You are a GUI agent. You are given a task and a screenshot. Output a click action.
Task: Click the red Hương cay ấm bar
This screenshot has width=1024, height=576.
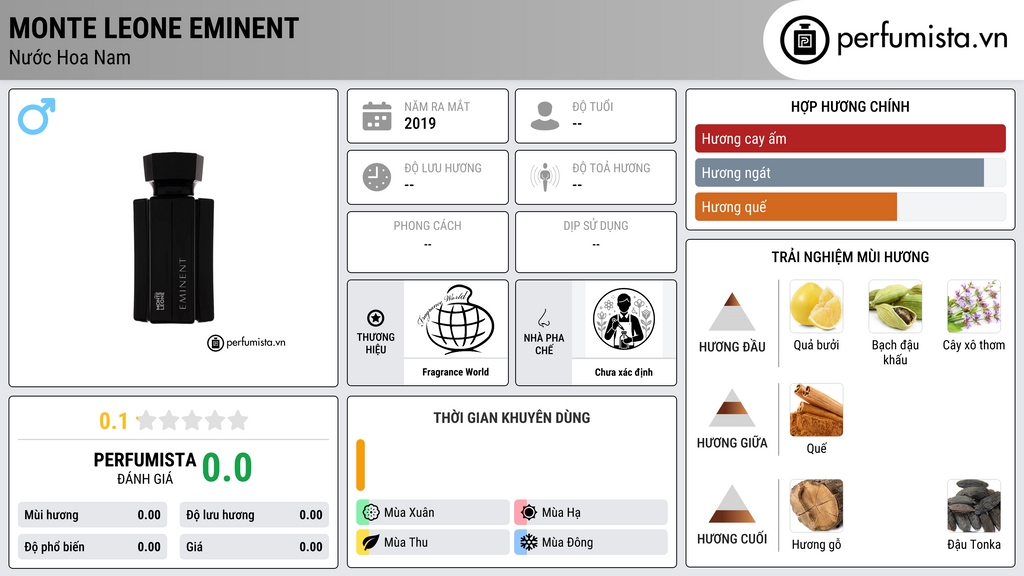click(850, 138)
